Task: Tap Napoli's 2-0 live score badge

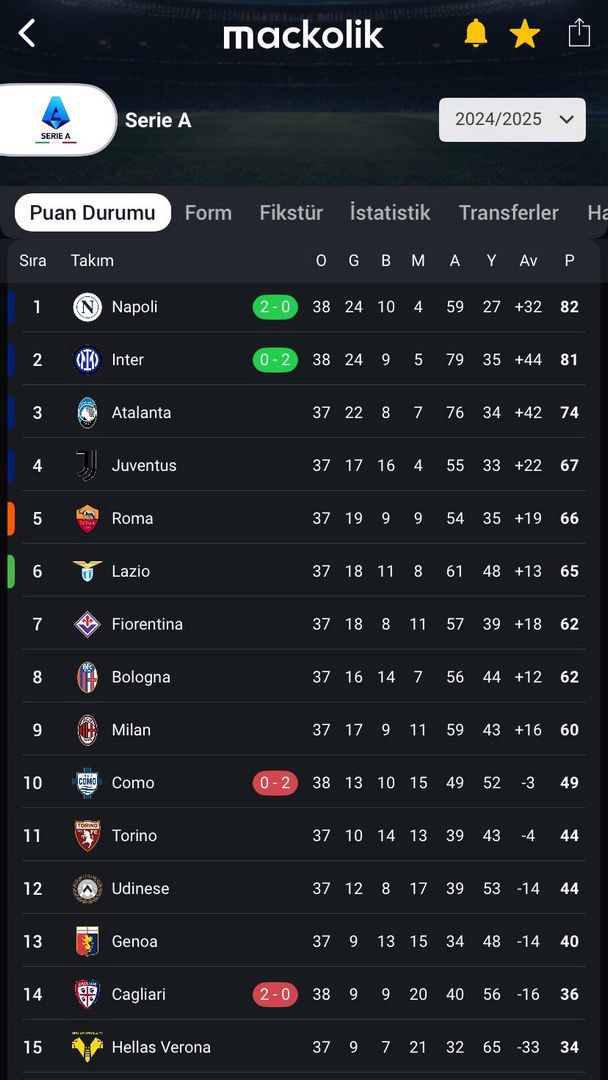Action: coord(275,307)
